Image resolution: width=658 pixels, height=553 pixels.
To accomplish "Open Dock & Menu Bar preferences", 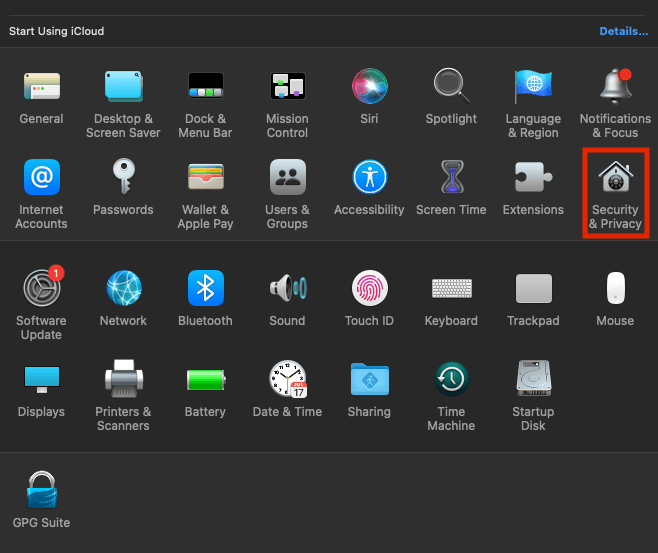I will tap(205, 86).
